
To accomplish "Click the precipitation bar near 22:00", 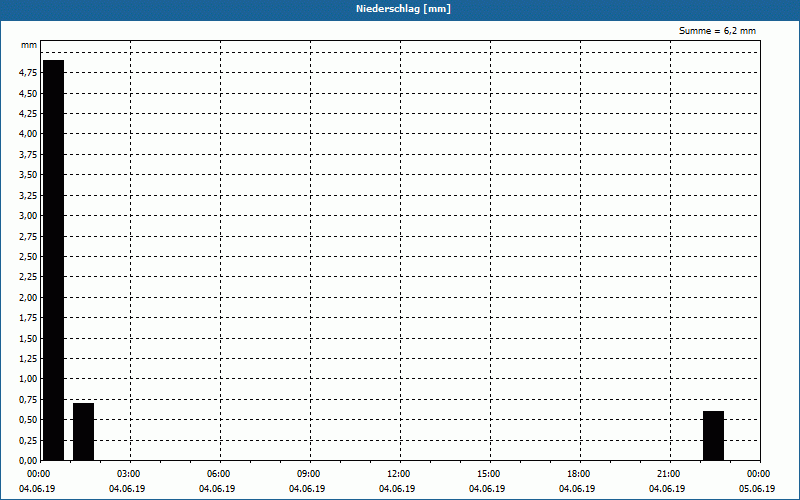I will click(x=713, y=435).
